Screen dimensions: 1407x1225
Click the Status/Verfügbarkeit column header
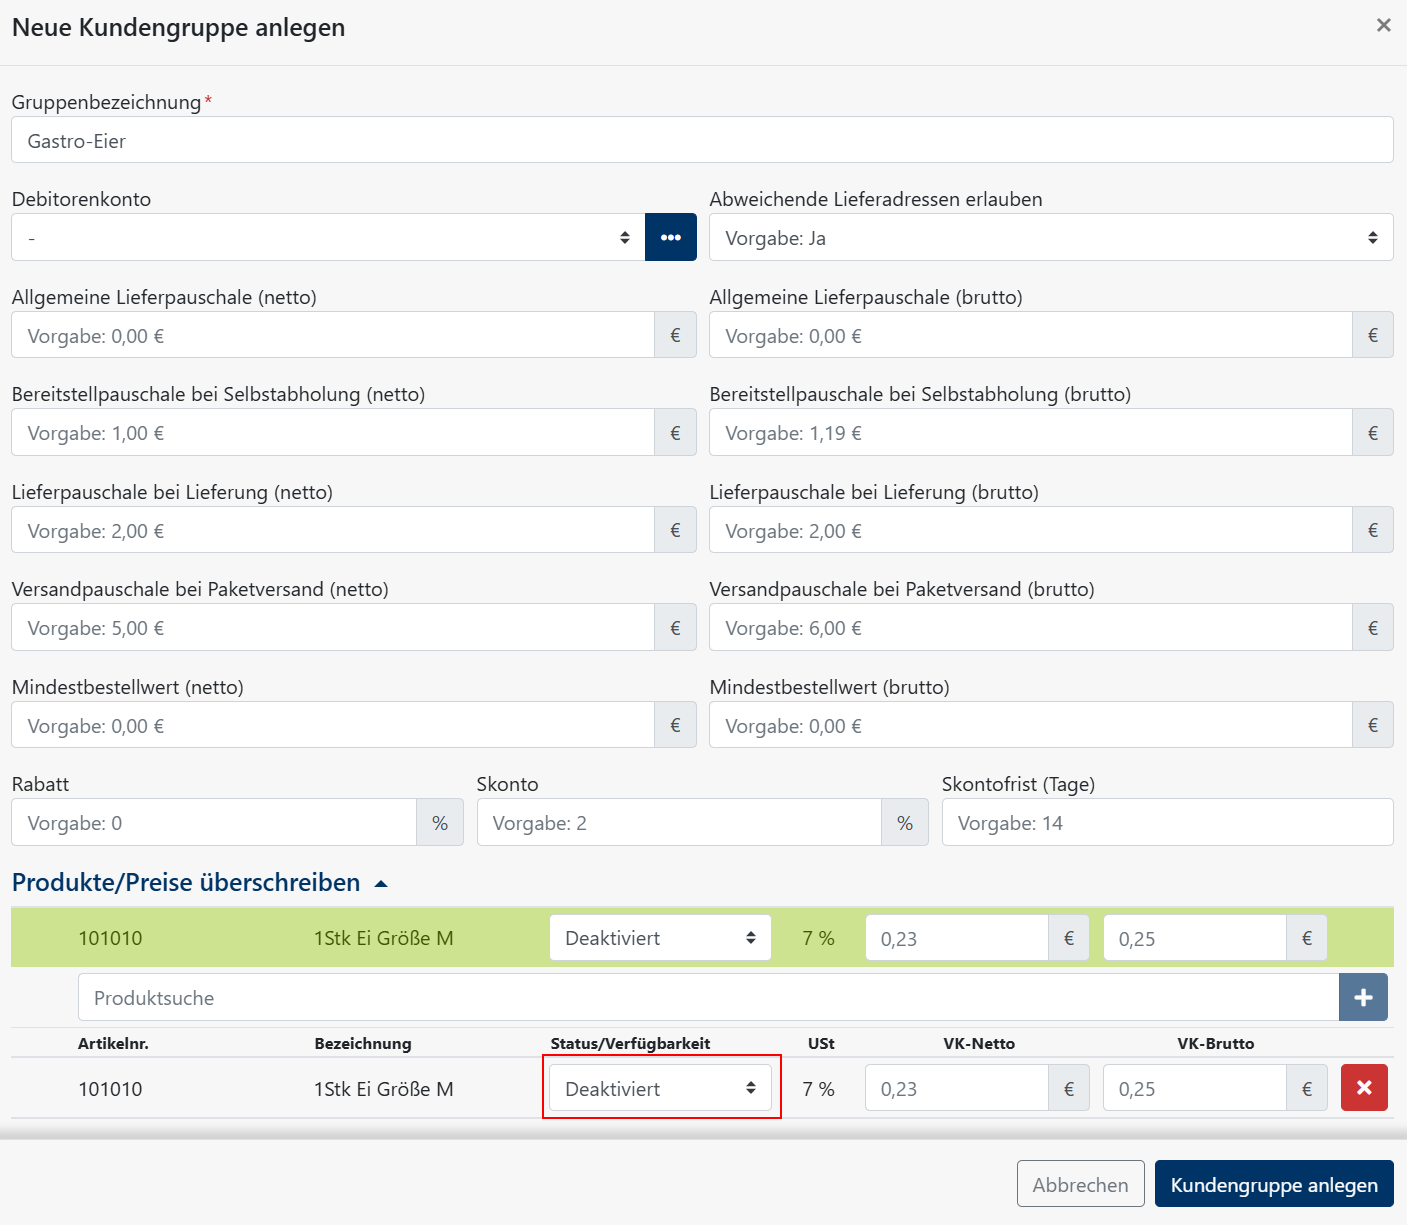tap(630, 1043)
